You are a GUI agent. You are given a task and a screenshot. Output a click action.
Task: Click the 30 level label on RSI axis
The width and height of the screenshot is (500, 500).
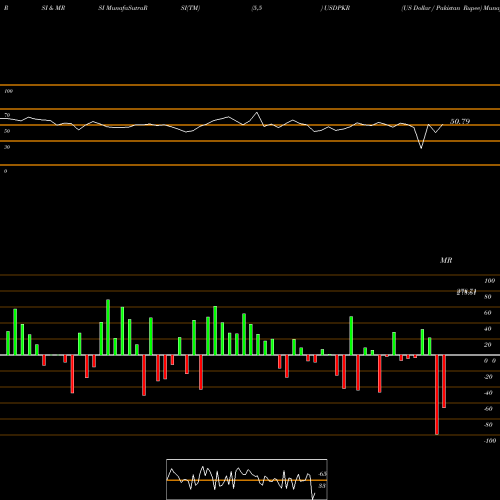(7, 147)
